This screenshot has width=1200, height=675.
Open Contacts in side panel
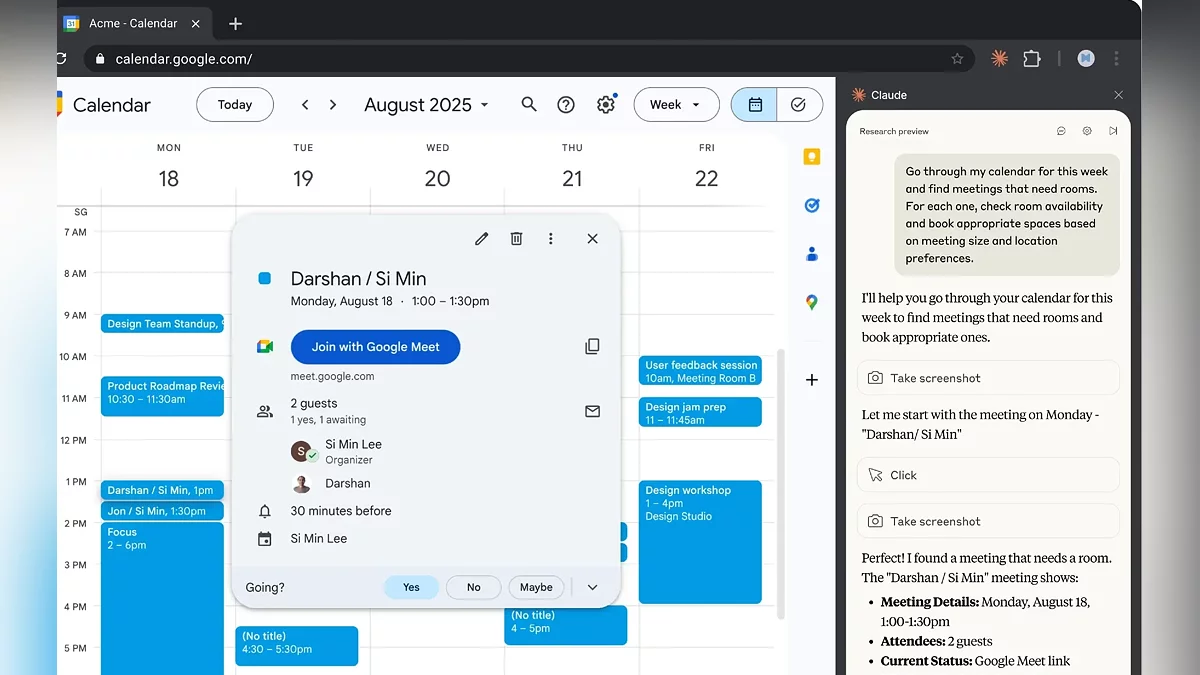812,254
